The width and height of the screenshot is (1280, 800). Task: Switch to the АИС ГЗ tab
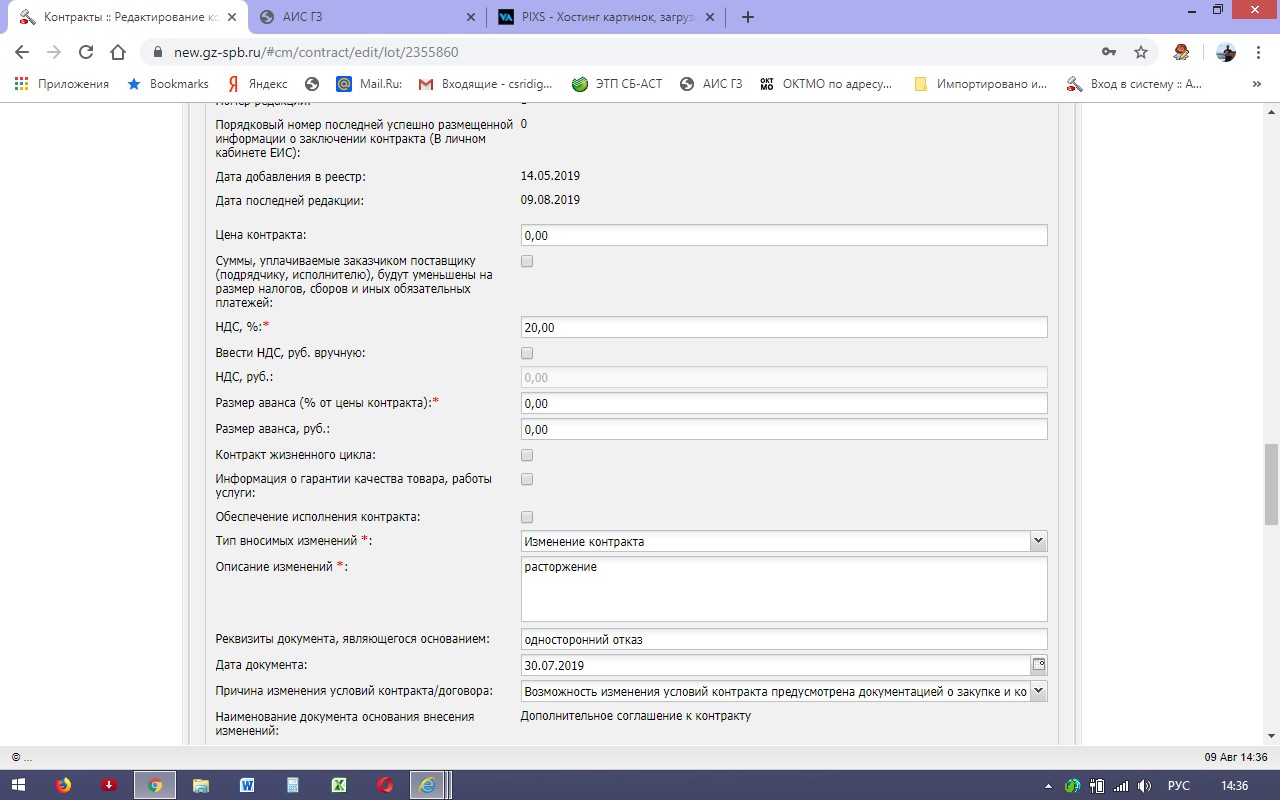pyautogui.click(x=367, y=17)
